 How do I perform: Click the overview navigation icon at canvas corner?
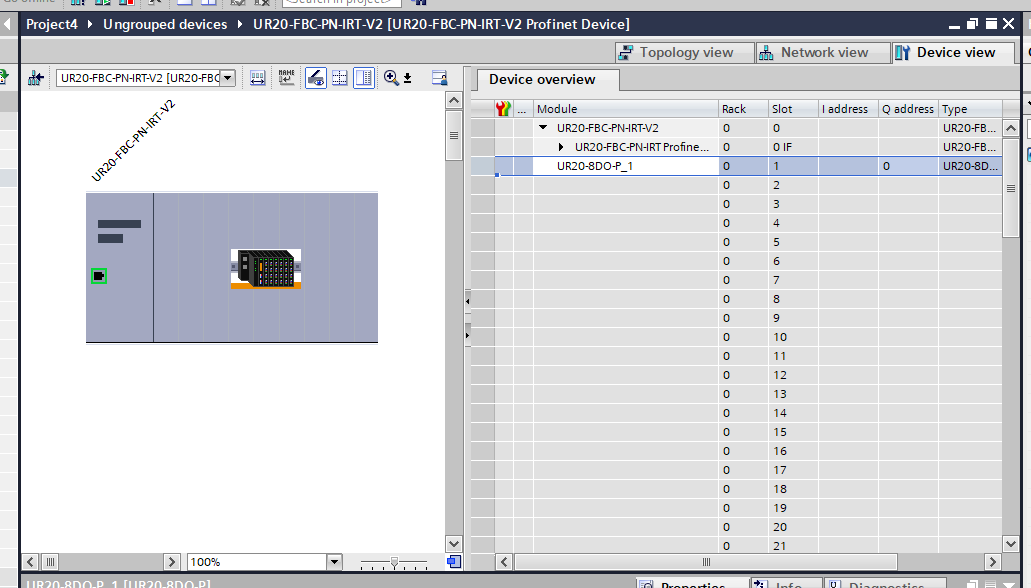[454, 562]
